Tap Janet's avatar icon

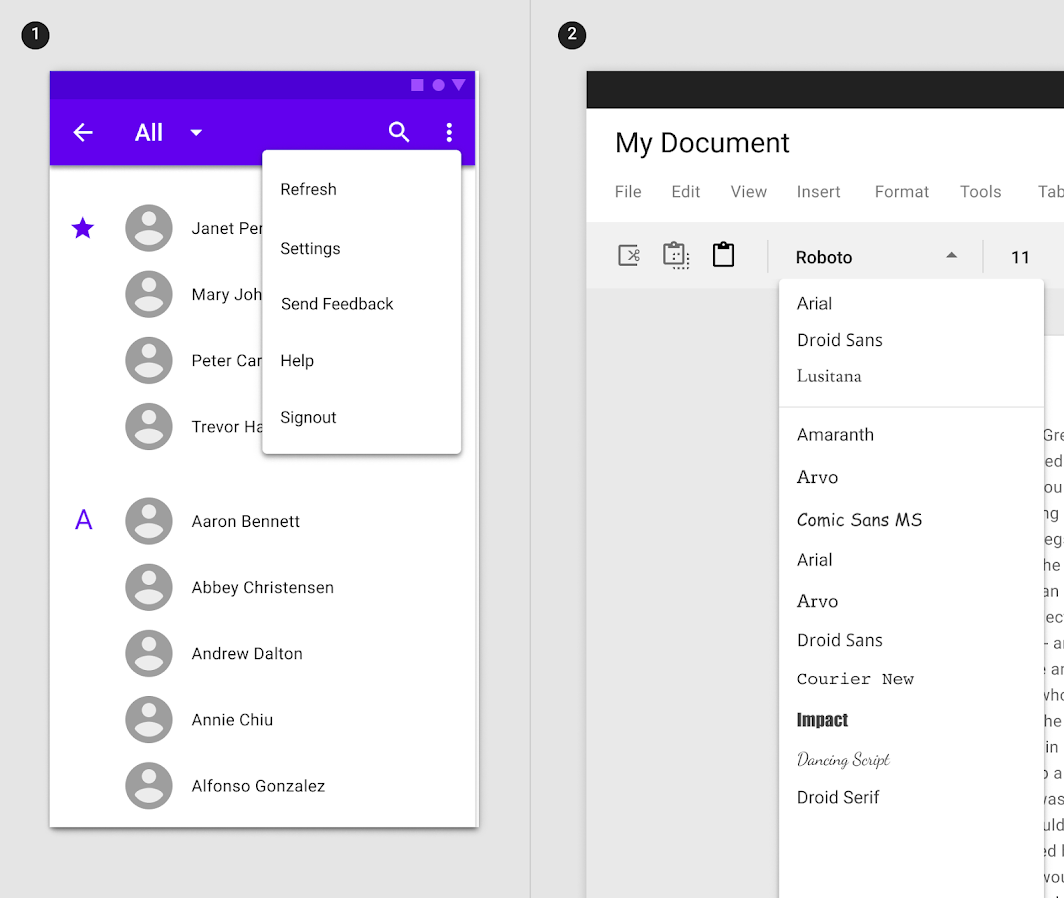pyautogui.click(x=149, y=228)
